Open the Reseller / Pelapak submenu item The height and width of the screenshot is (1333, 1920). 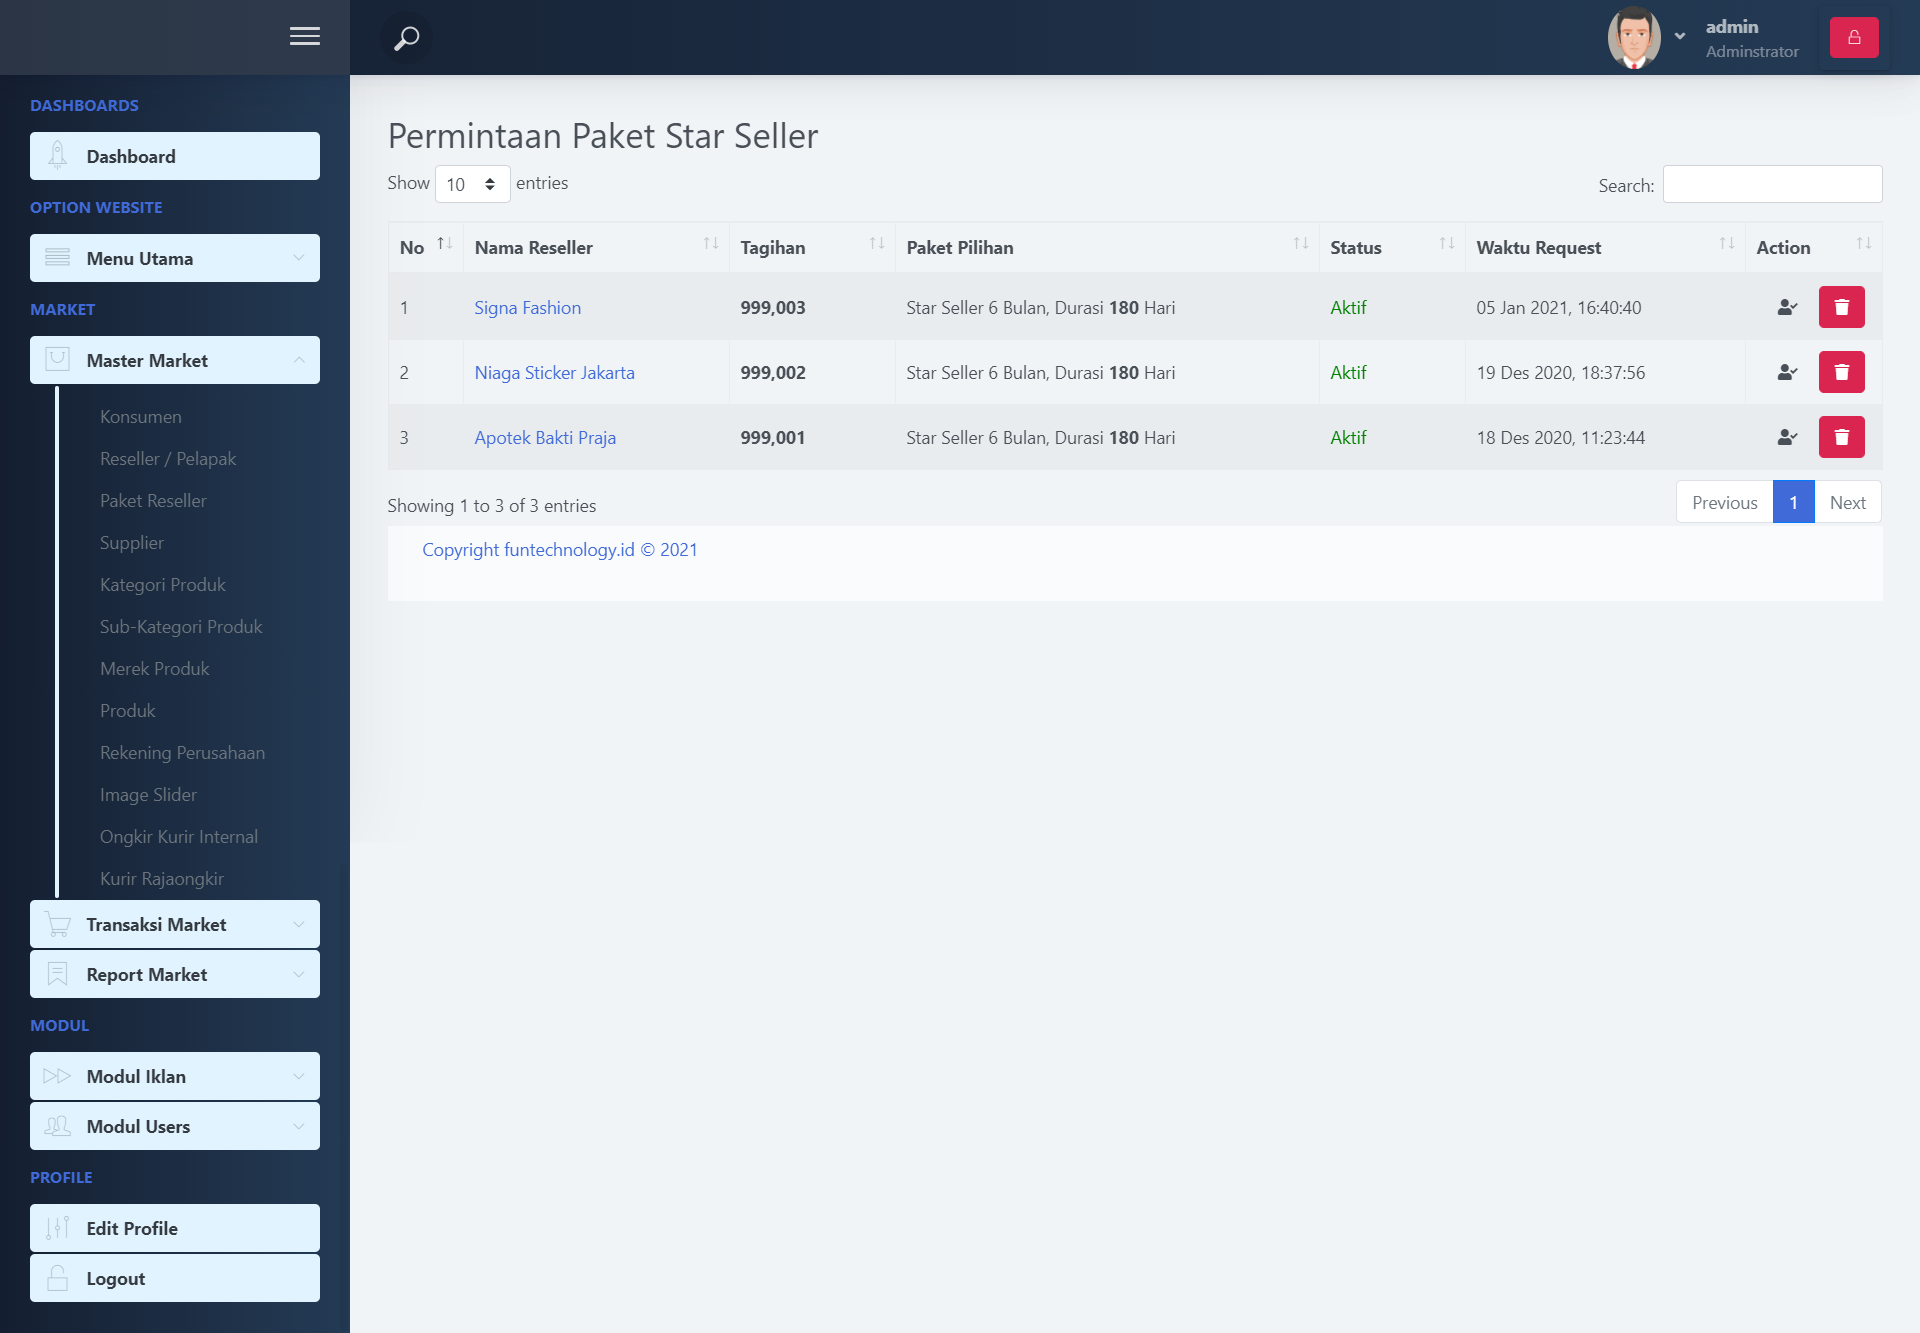point(168,459)
